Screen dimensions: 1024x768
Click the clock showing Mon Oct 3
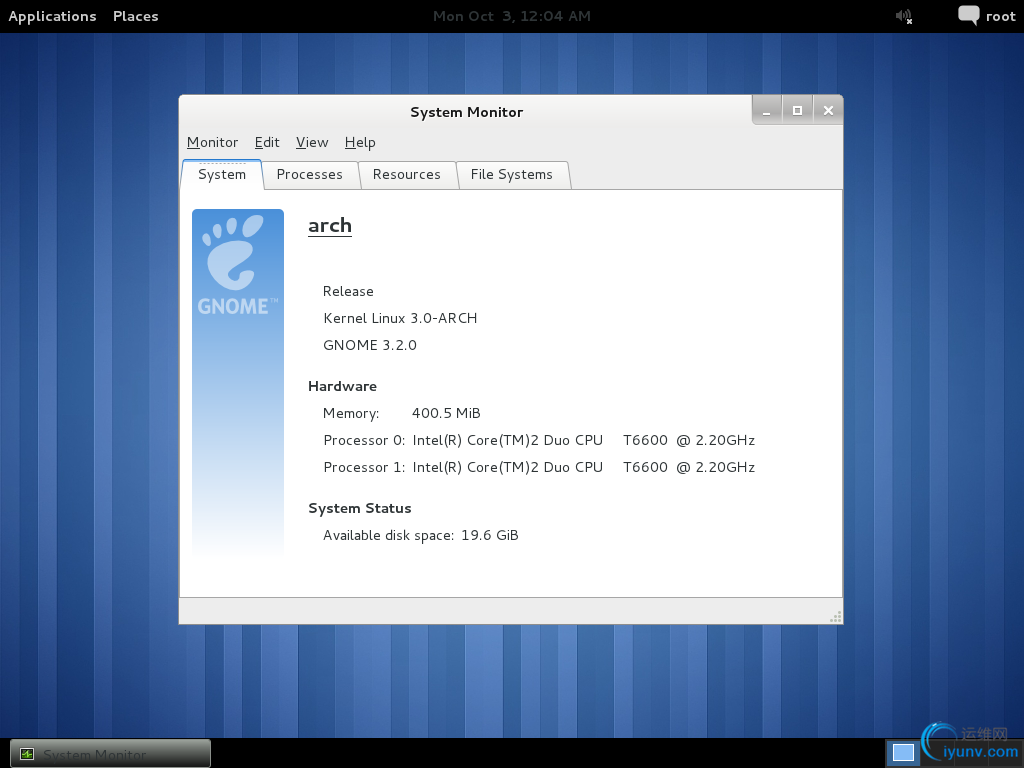point(511,16)
